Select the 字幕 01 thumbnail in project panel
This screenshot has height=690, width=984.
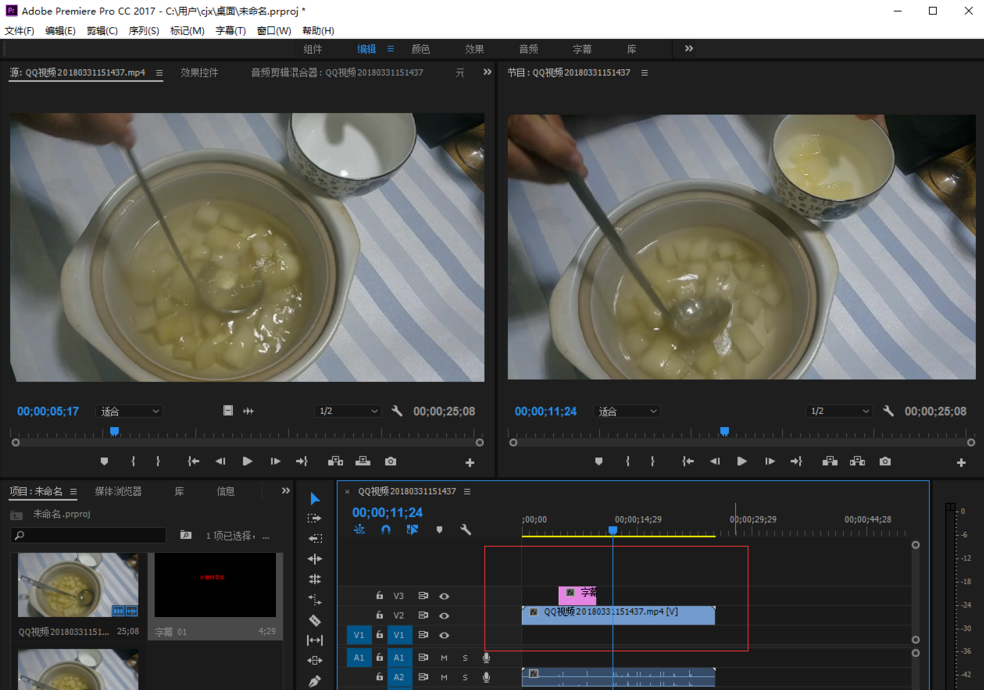tap(216, 586)
